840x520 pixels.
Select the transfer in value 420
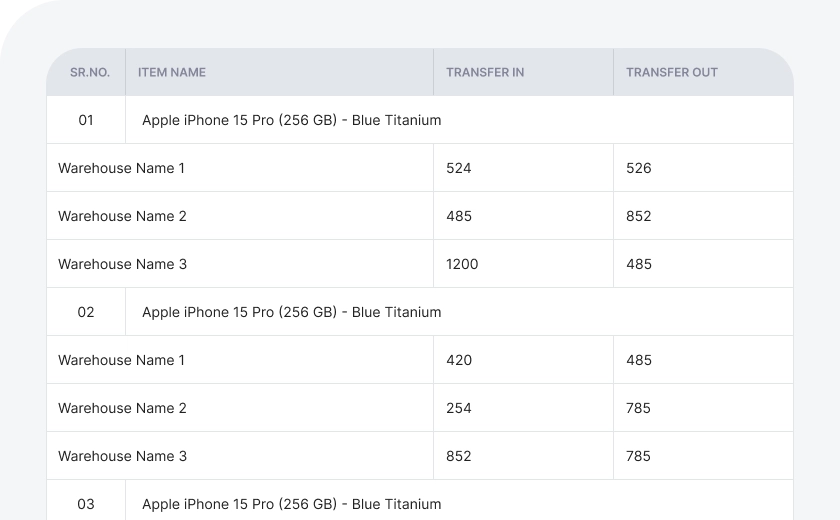click(x=459, y=360)
